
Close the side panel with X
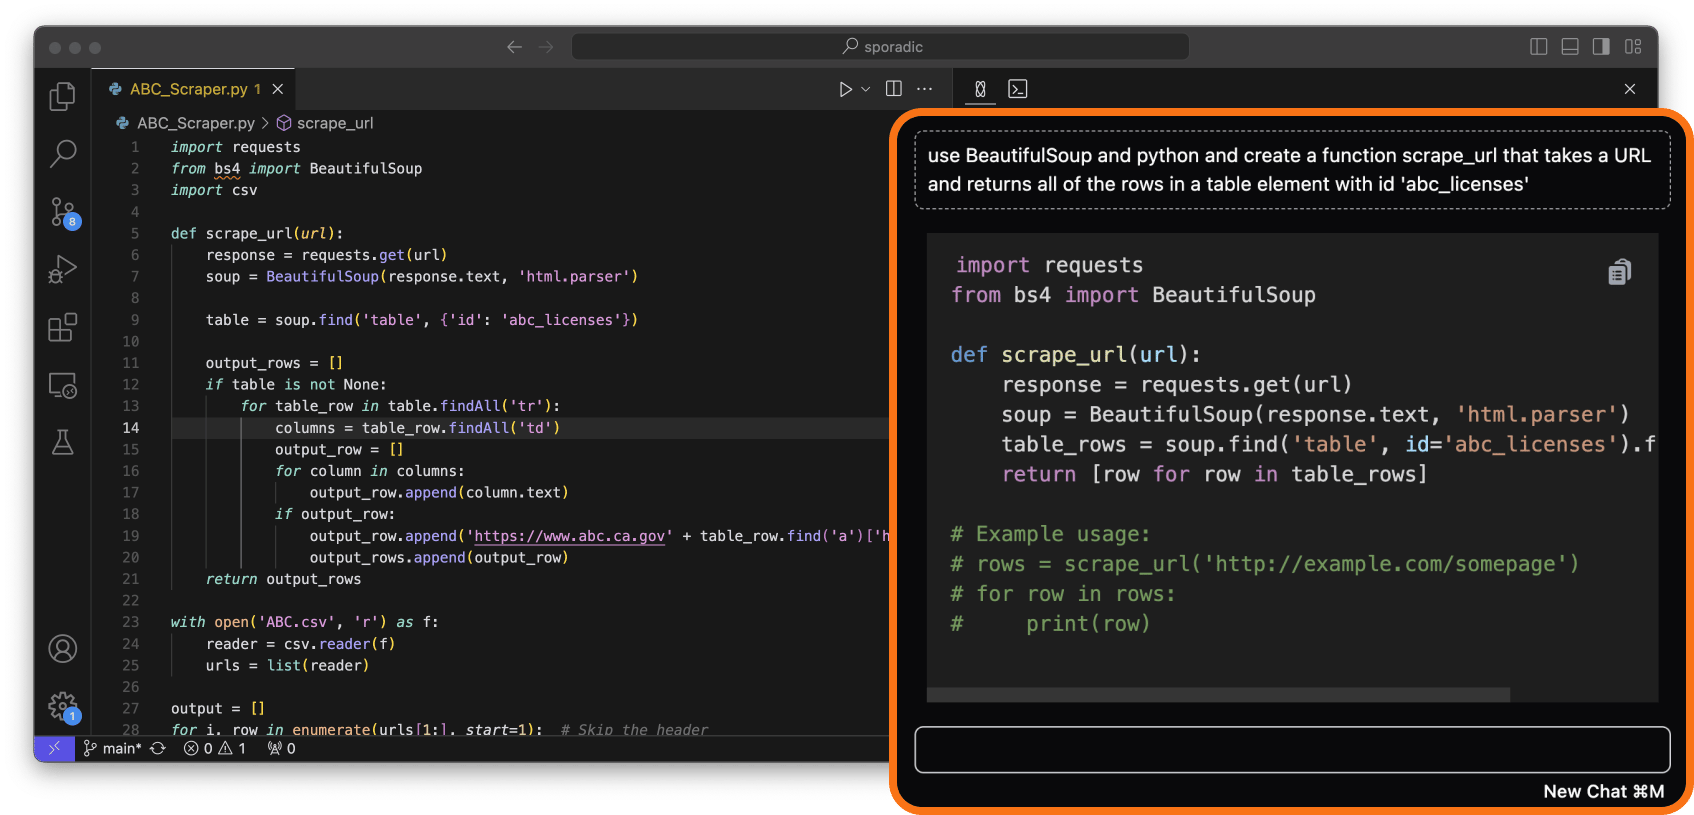click(x=1630, y=89)
